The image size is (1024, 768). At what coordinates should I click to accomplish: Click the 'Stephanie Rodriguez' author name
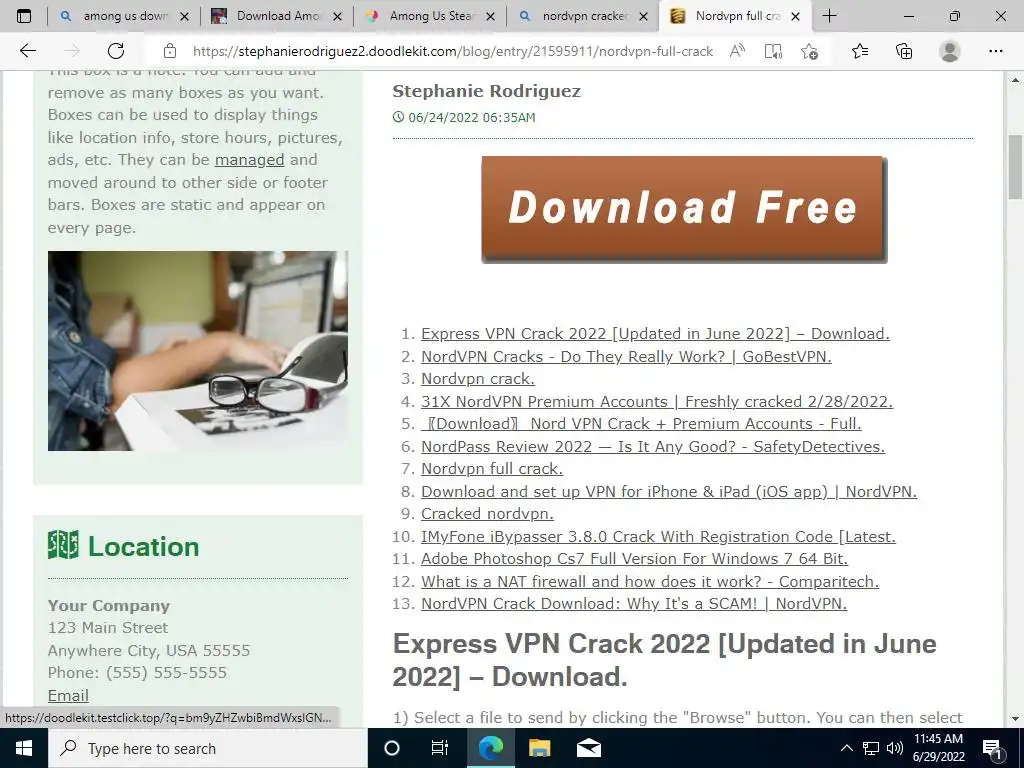(x=487, y=91)
